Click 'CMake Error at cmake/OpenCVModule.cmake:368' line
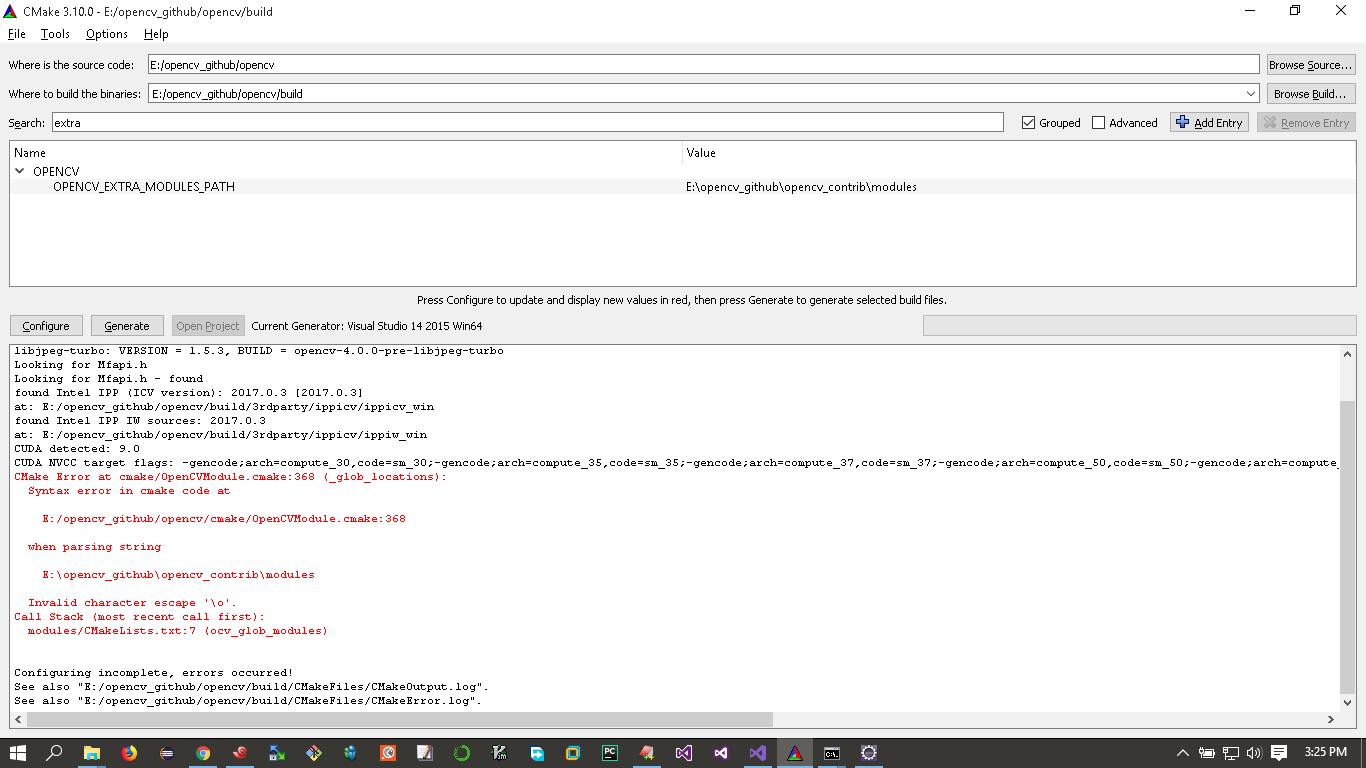This screenshot has width=1366, height=768. 230,477
